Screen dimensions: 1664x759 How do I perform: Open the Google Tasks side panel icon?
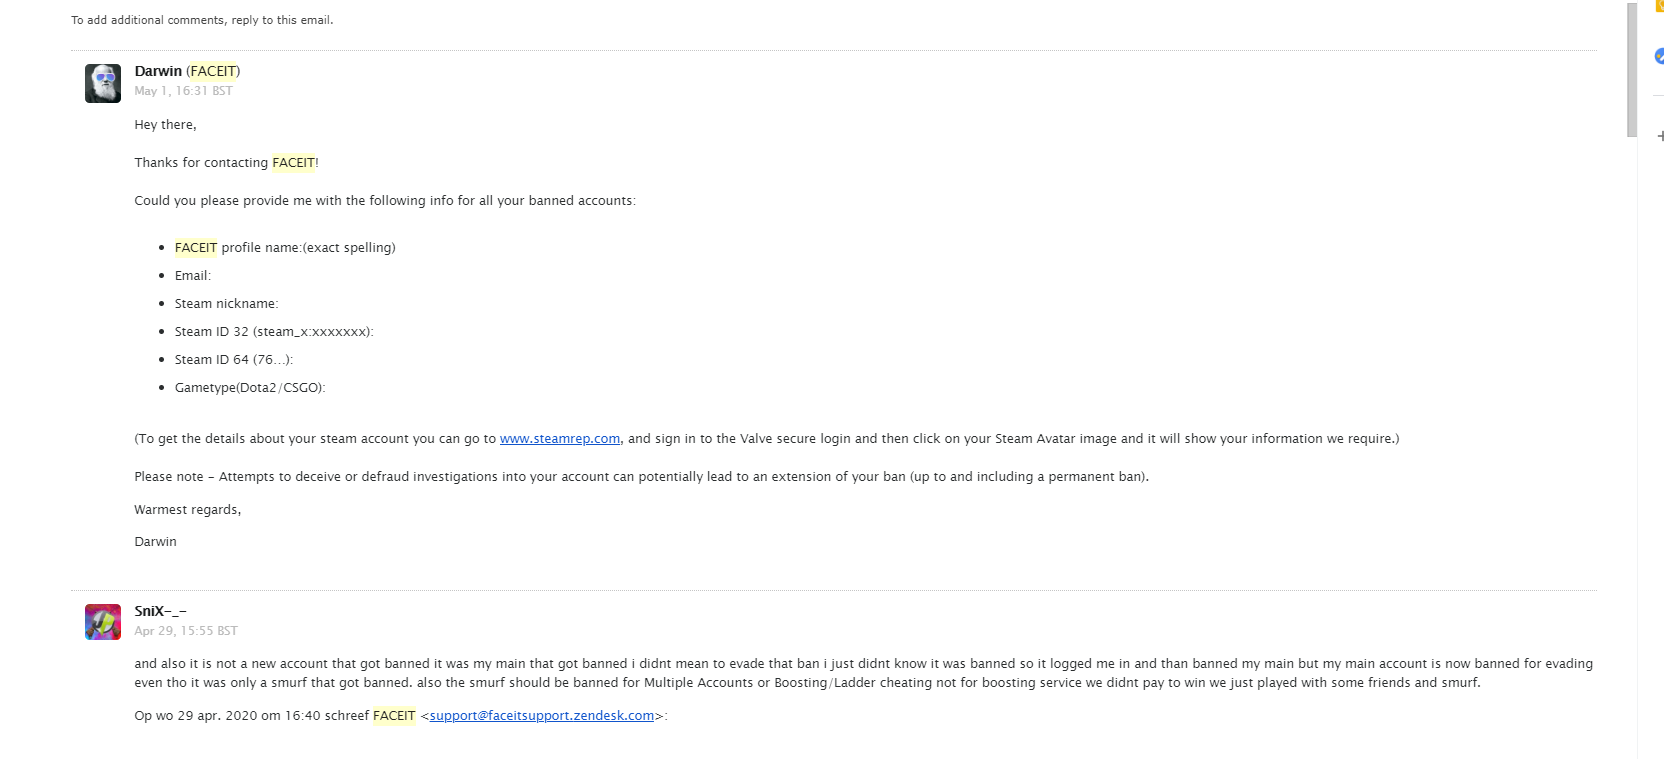click(x=1660, y=56)
